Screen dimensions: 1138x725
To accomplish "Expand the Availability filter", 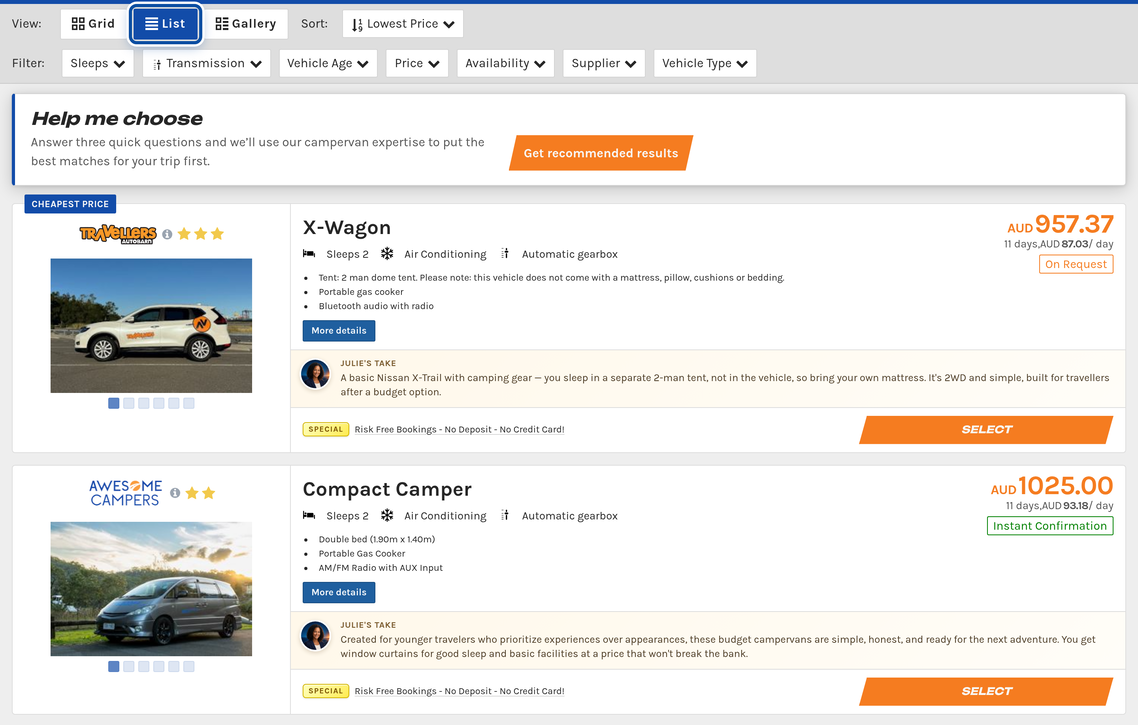I will point(505,63).
